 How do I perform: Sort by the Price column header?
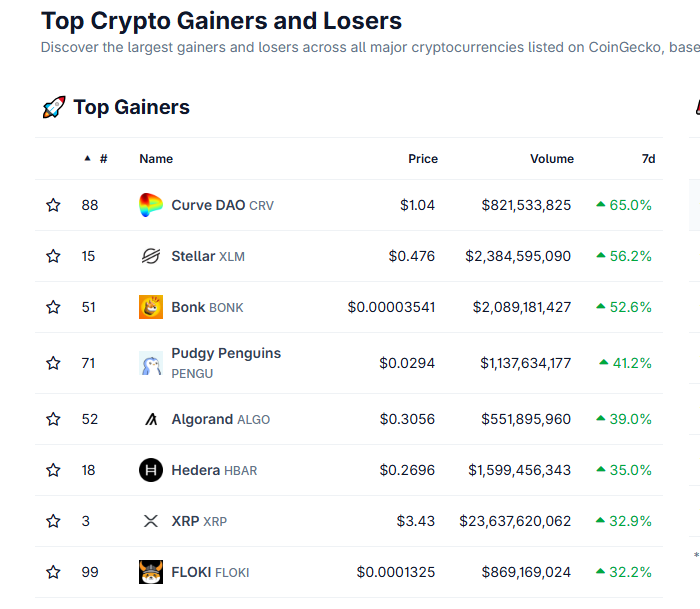422,158
